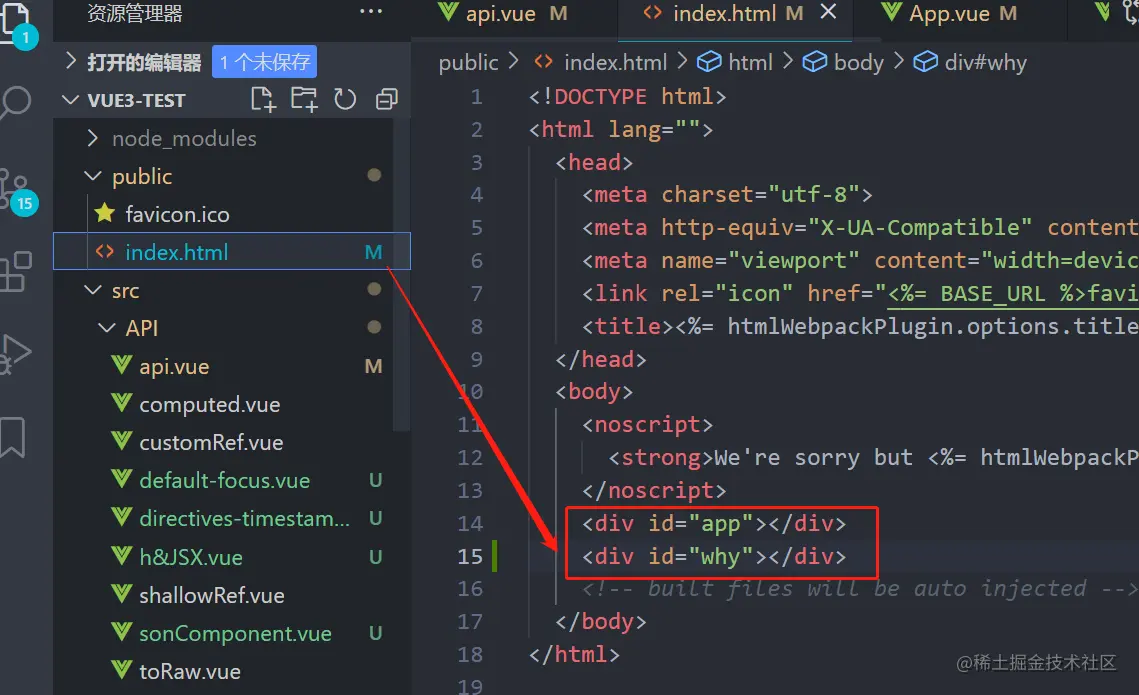Click the body breadcrumb segment
Viewport: 1139px width, 695px height.
pyautogui.click(x=859, y=62)
